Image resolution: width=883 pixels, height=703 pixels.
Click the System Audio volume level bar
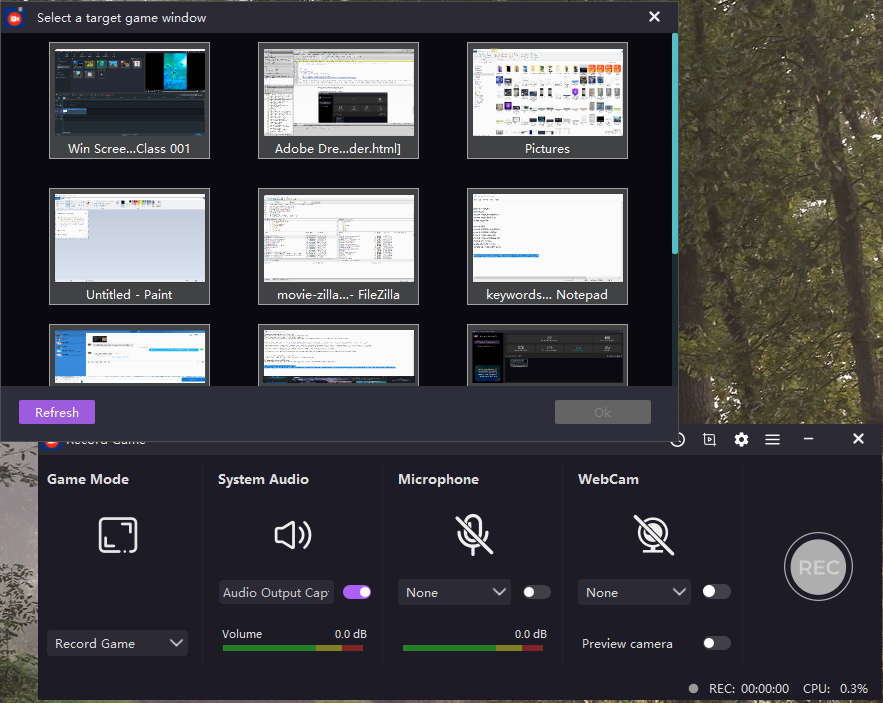[293, 649]
